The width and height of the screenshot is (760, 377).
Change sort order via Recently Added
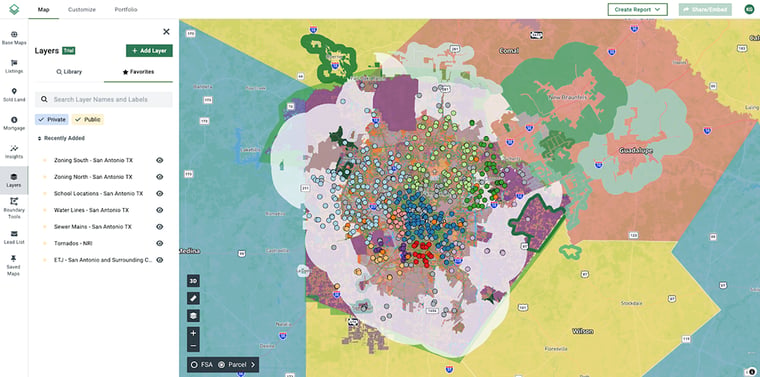[61, 138]
